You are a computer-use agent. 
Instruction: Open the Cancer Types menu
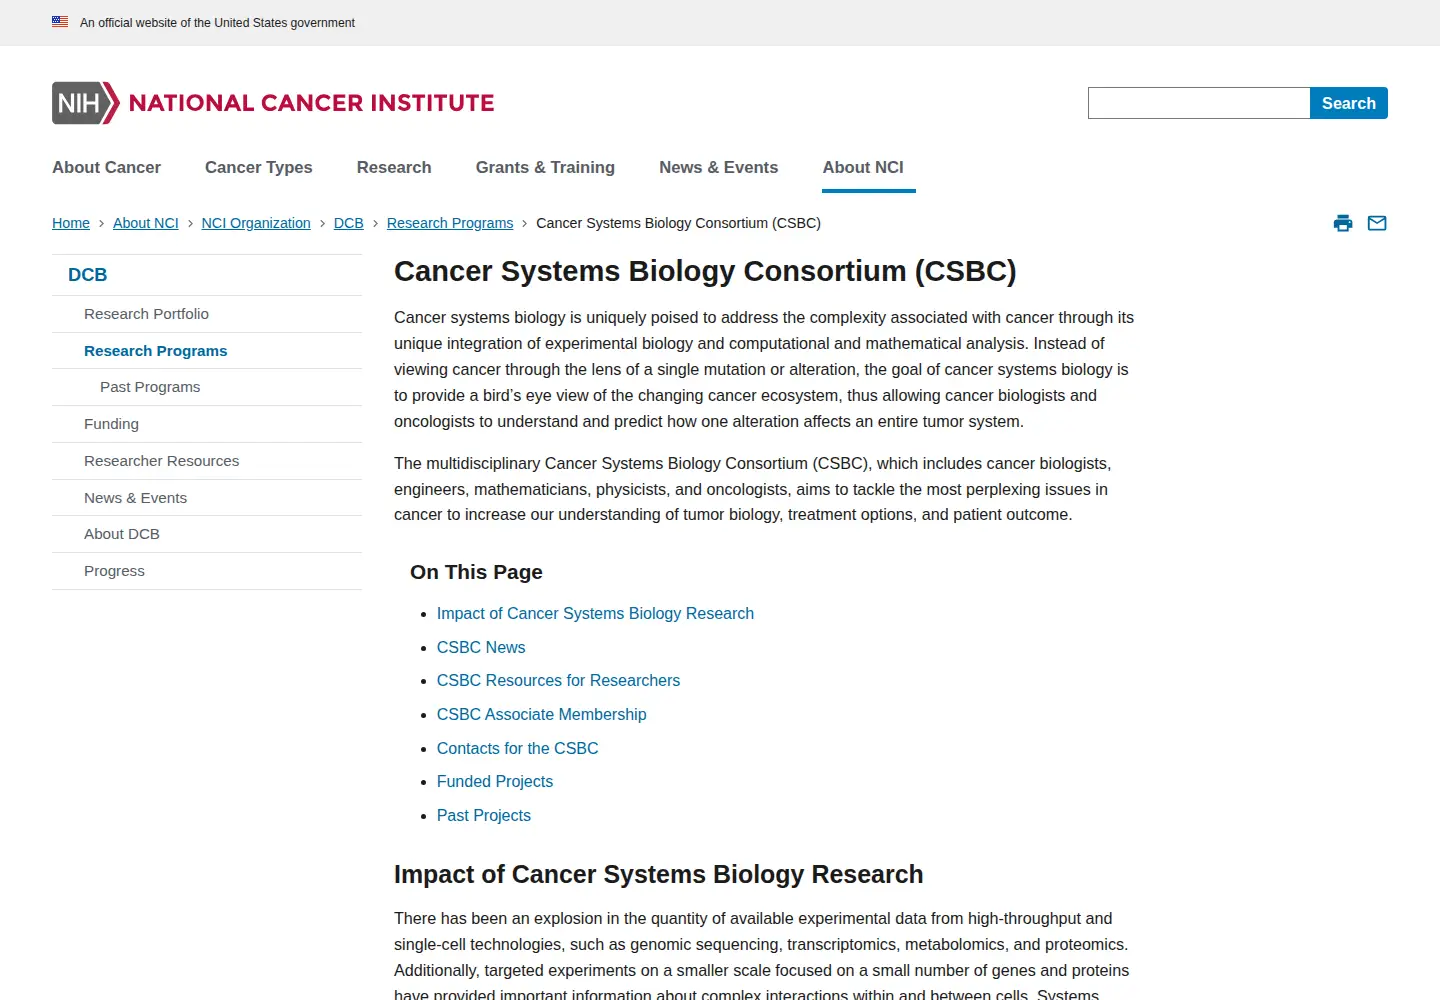point(259,167)
